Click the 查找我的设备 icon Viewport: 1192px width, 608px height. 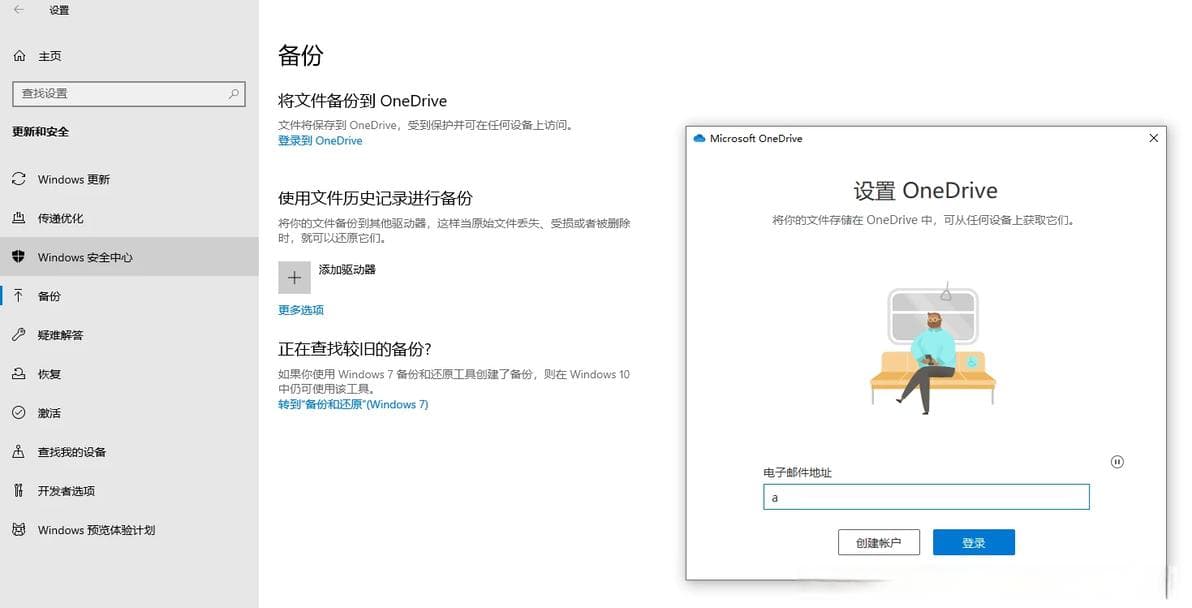(19, 451)
